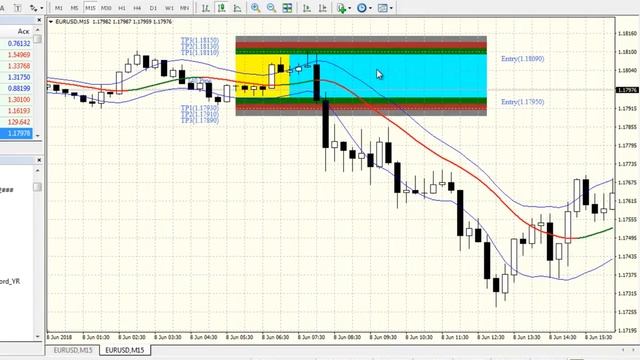Select the 0.88199 ask price row
This screenshot has height=360, width=640.
click(16, 88)
